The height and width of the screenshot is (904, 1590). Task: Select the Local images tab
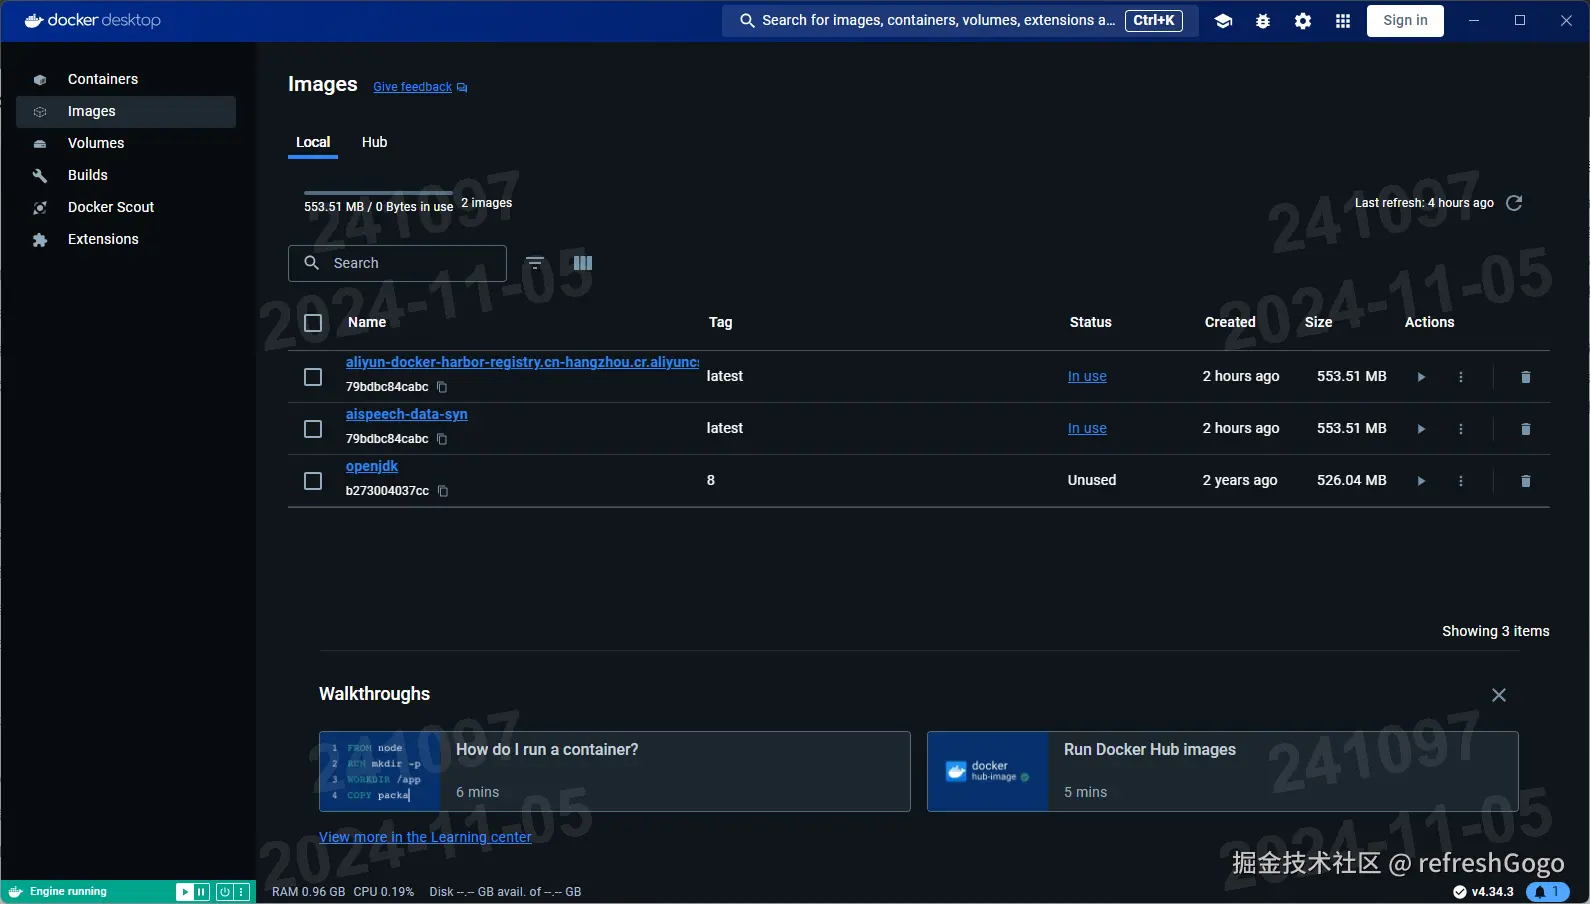click(x=313, y=142)
